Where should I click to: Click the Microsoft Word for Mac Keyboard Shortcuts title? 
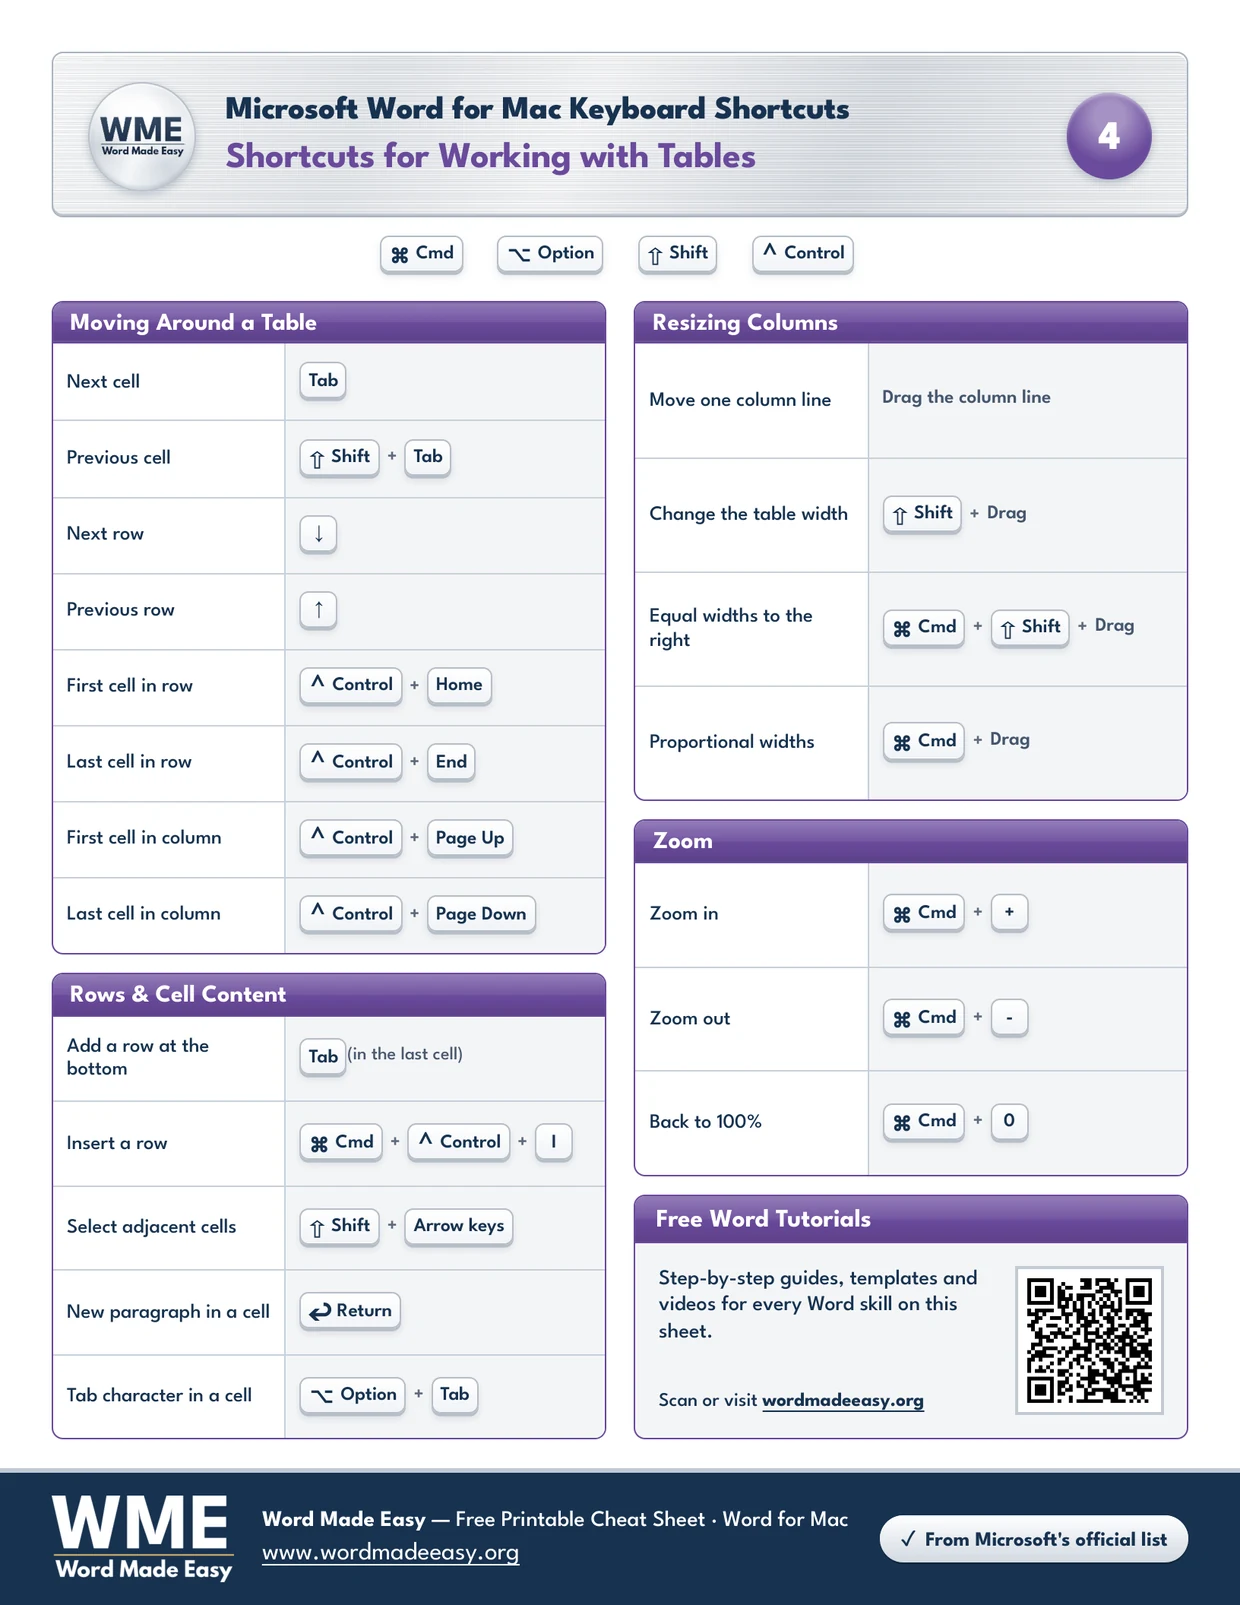tap(537, 108)
